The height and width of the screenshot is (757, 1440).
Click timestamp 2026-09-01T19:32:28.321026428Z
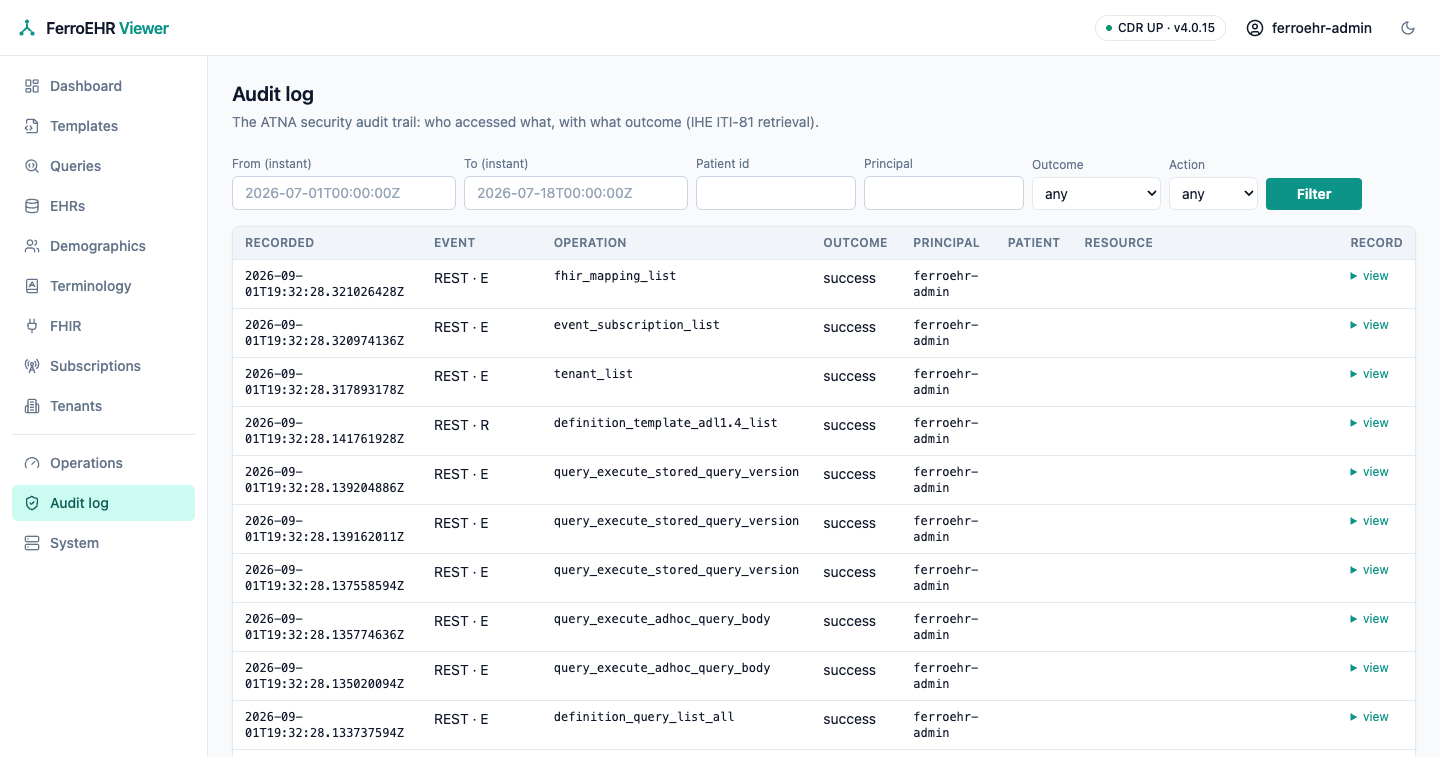(x=325, y=284)
